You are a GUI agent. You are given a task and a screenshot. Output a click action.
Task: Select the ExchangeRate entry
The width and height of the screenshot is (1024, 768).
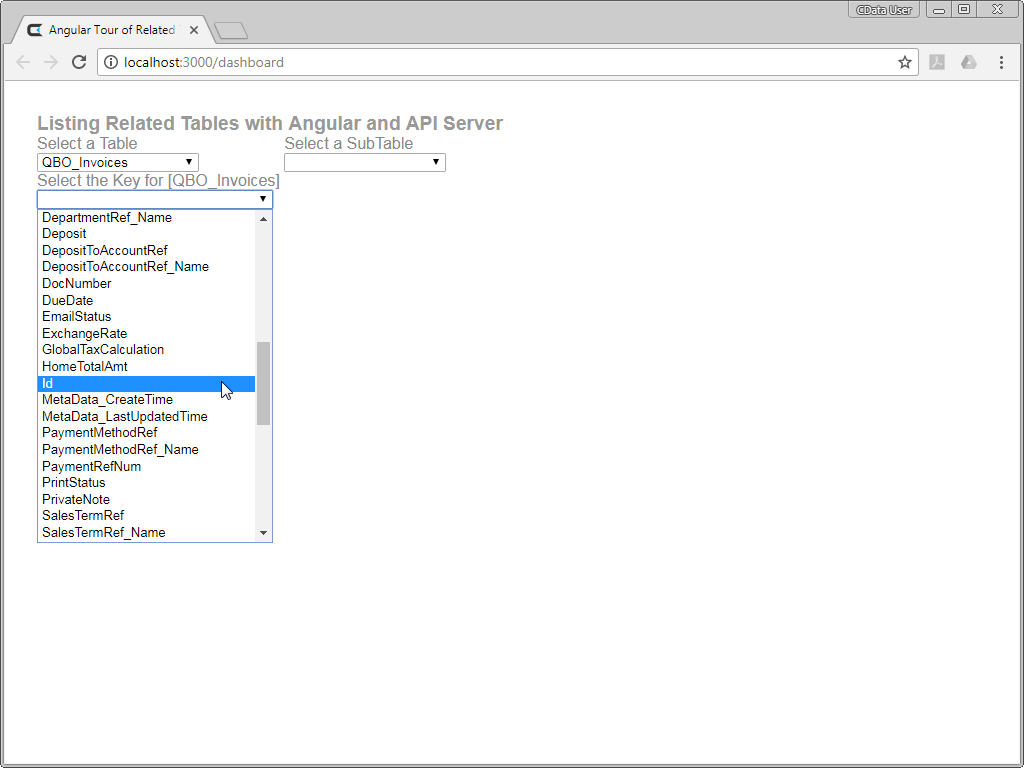146,333
